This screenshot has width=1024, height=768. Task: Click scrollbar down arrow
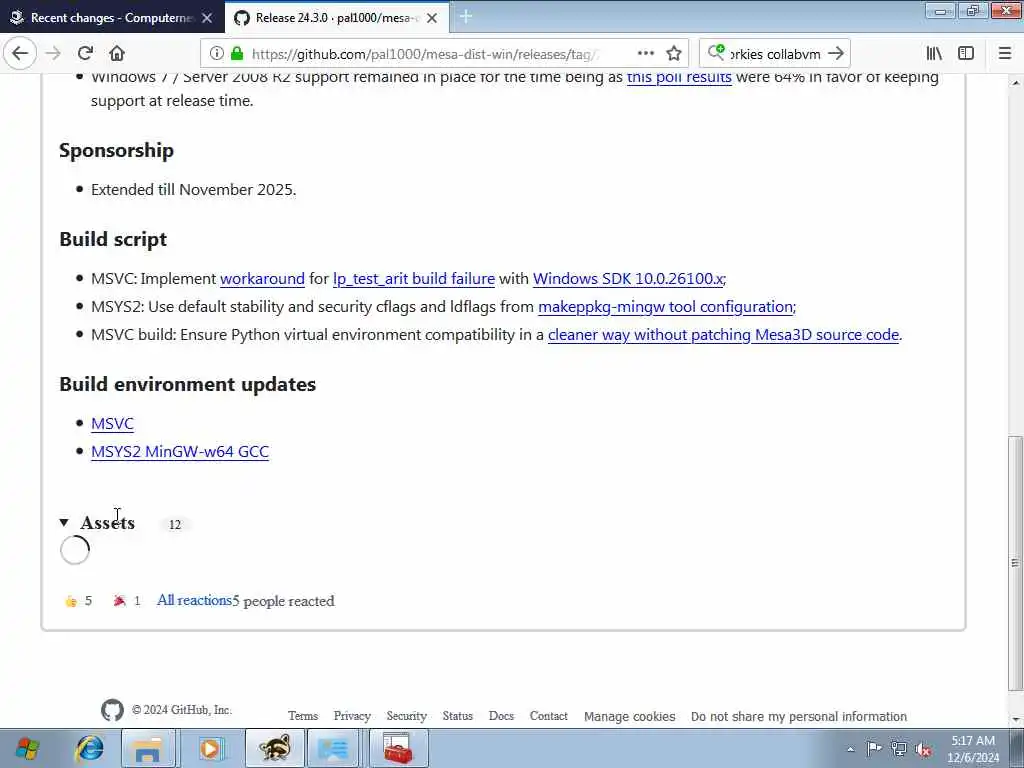(x=1015, y=718)
